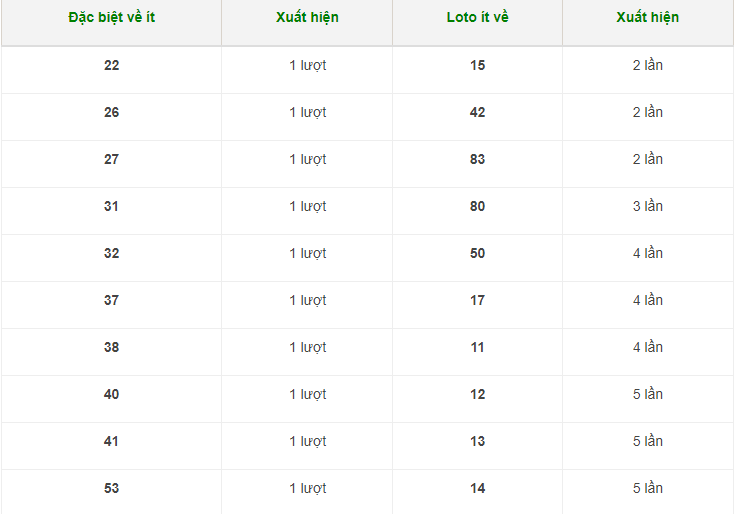The image size is (735, 514).
Task: Click loto number 17 cell
Action: [477, 300]
